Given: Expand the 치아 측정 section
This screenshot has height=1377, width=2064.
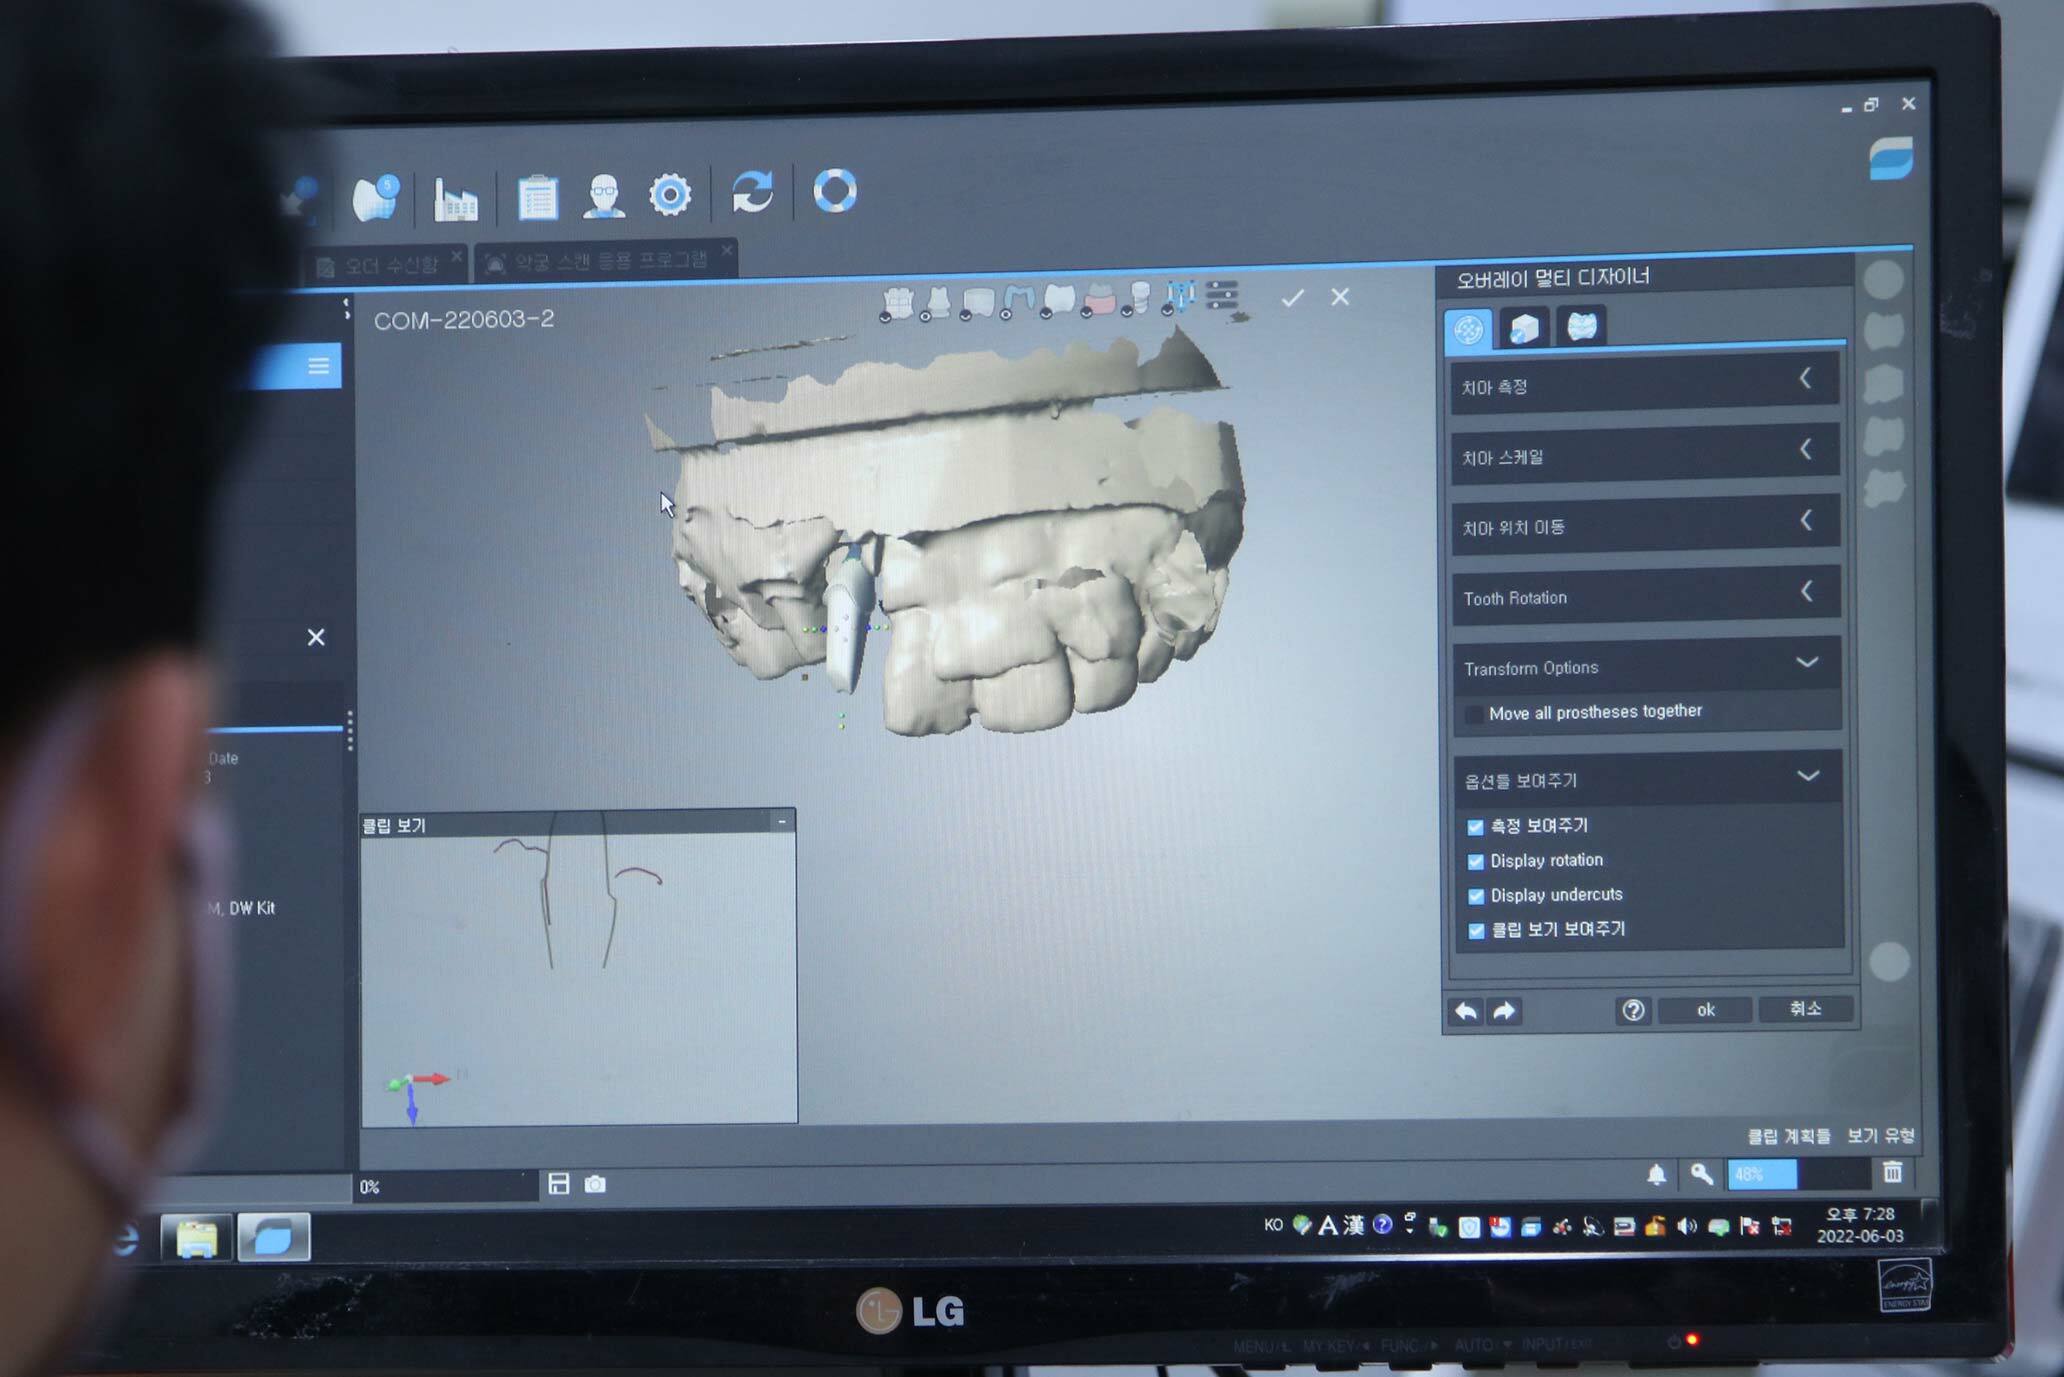Looking at the screenshot, I should pyautogui.click(x=1645, y=383).
